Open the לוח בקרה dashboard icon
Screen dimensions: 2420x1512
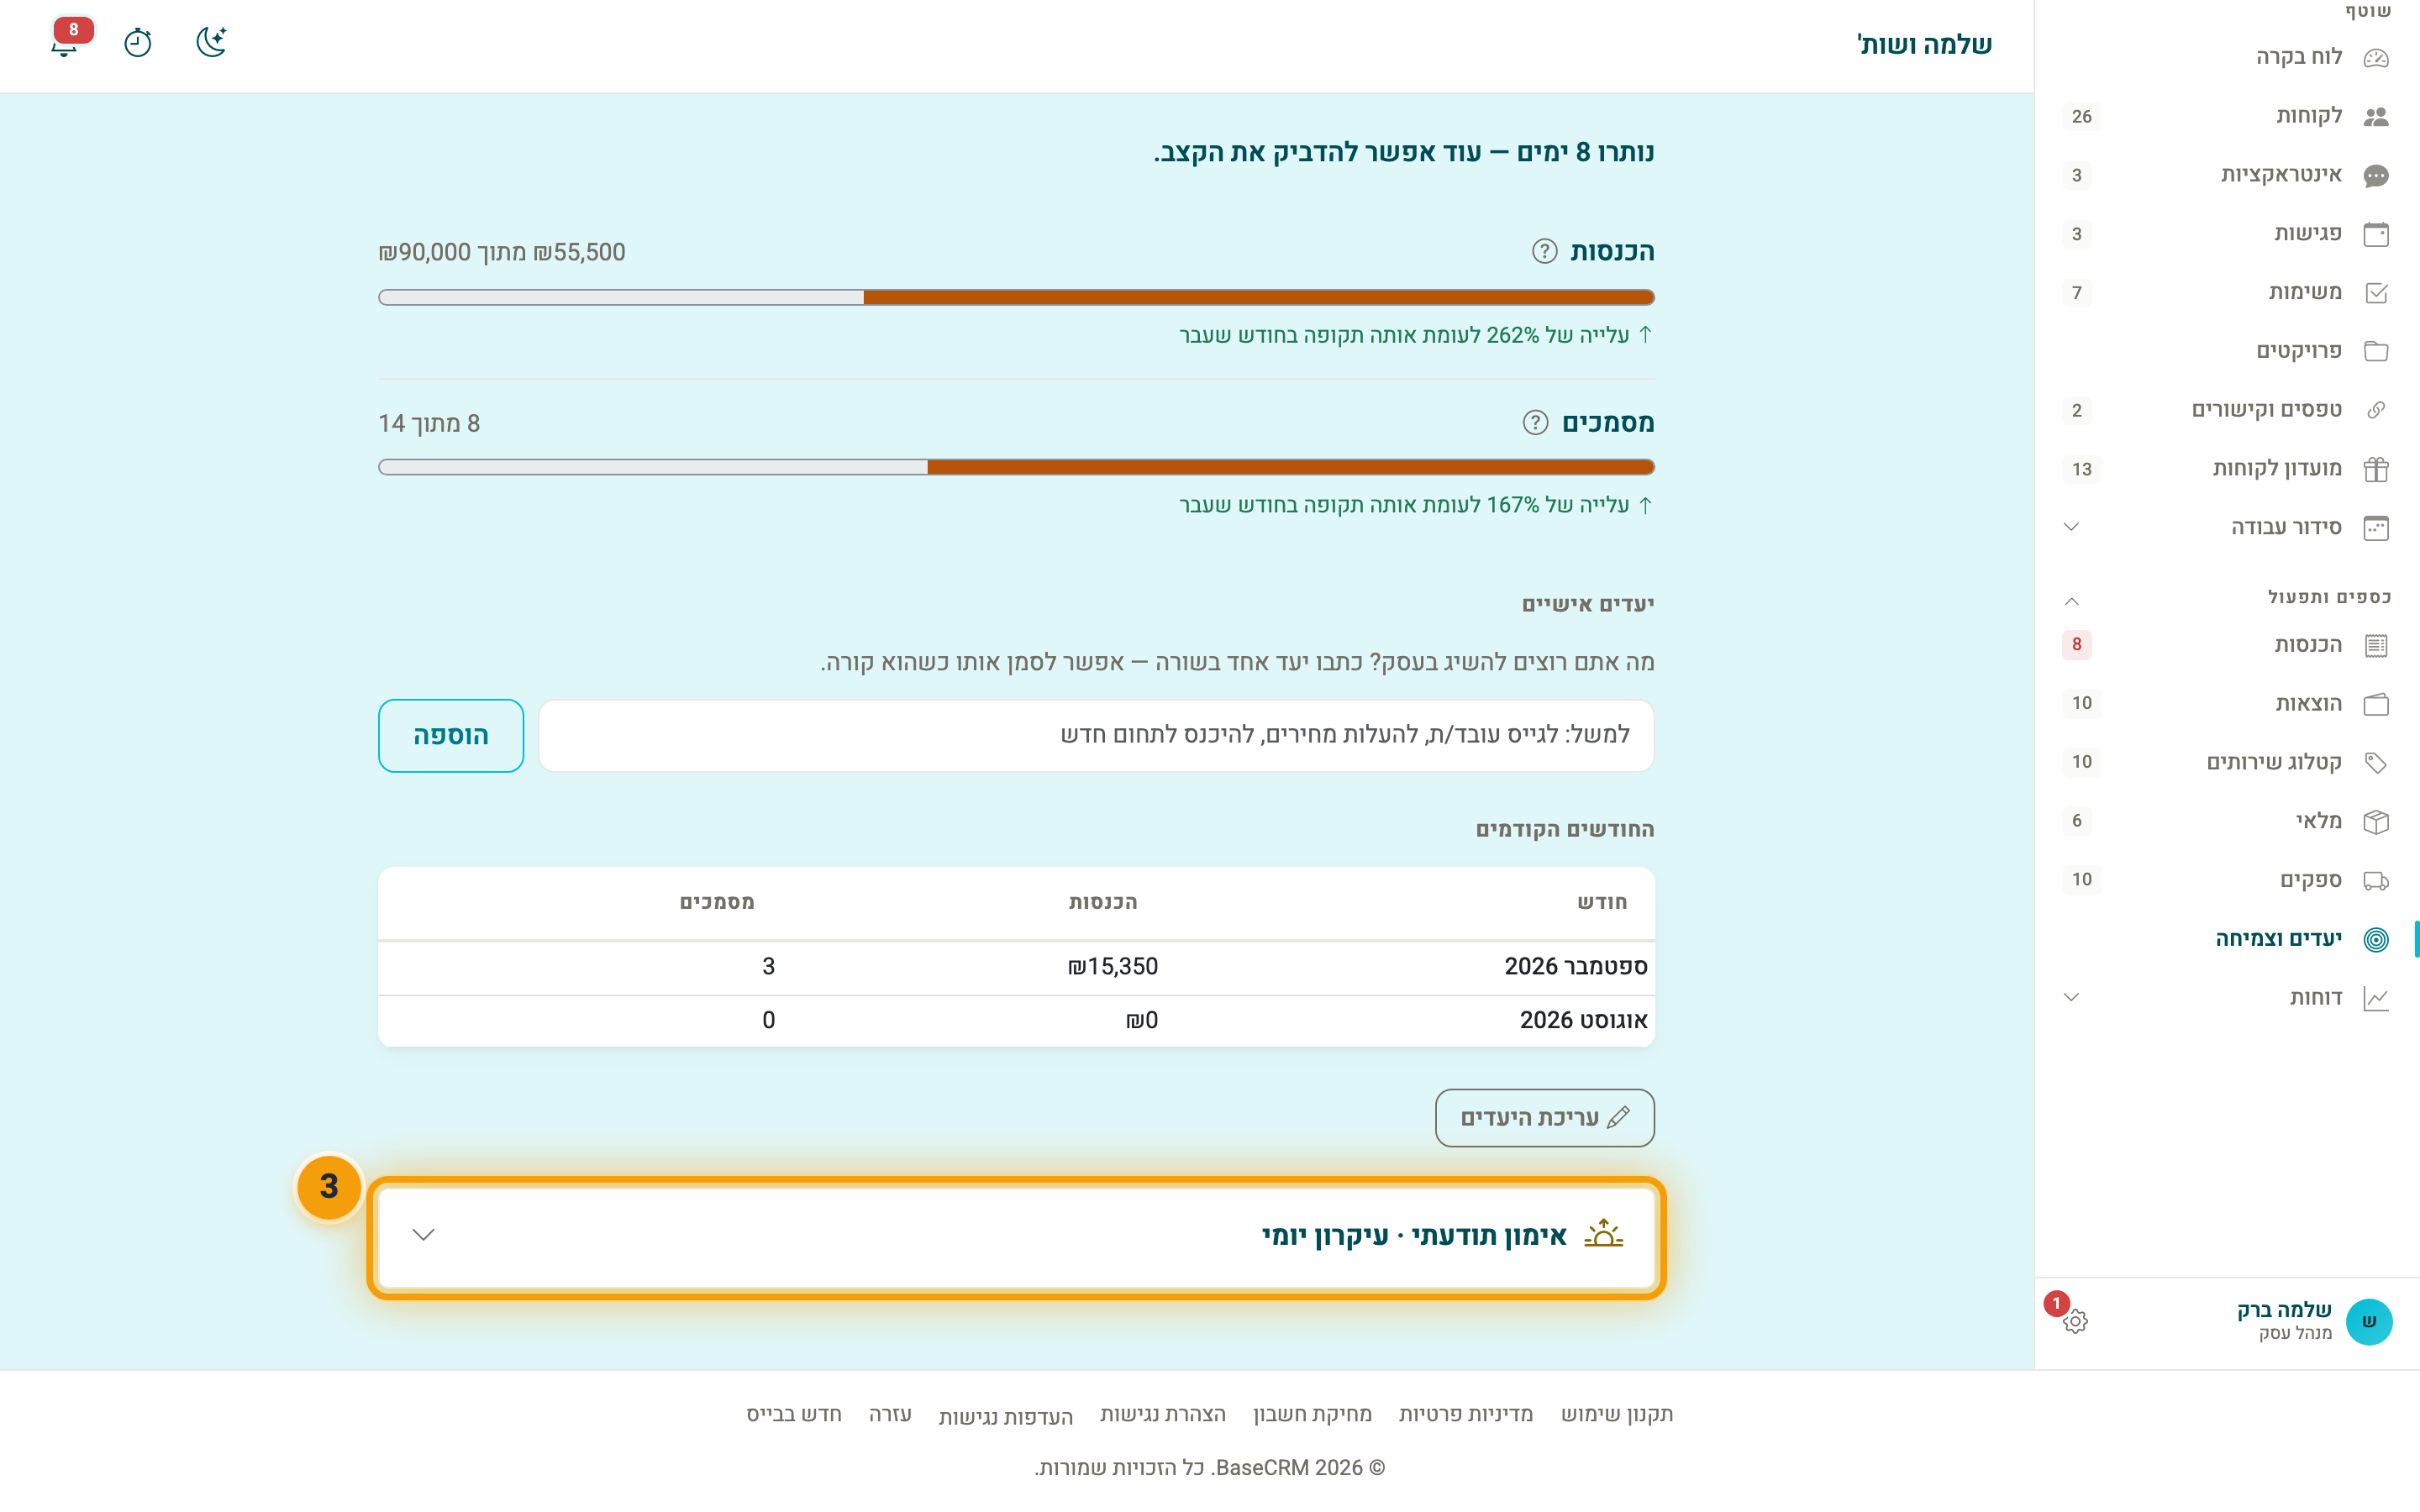coord(2376,57)
